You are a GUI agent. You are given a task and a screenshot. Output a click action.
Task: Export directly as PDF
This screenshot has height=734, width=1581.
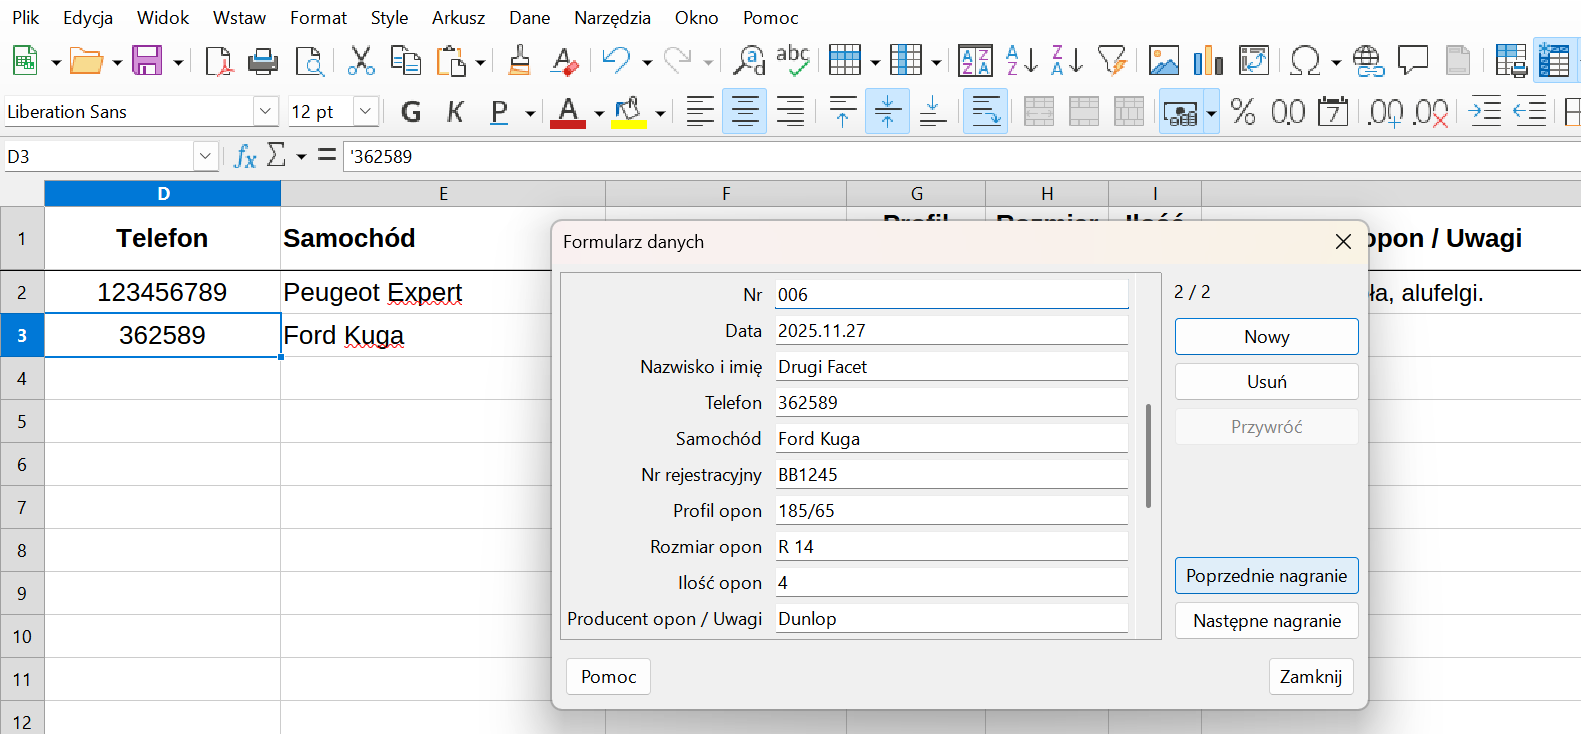pos(218,61)
